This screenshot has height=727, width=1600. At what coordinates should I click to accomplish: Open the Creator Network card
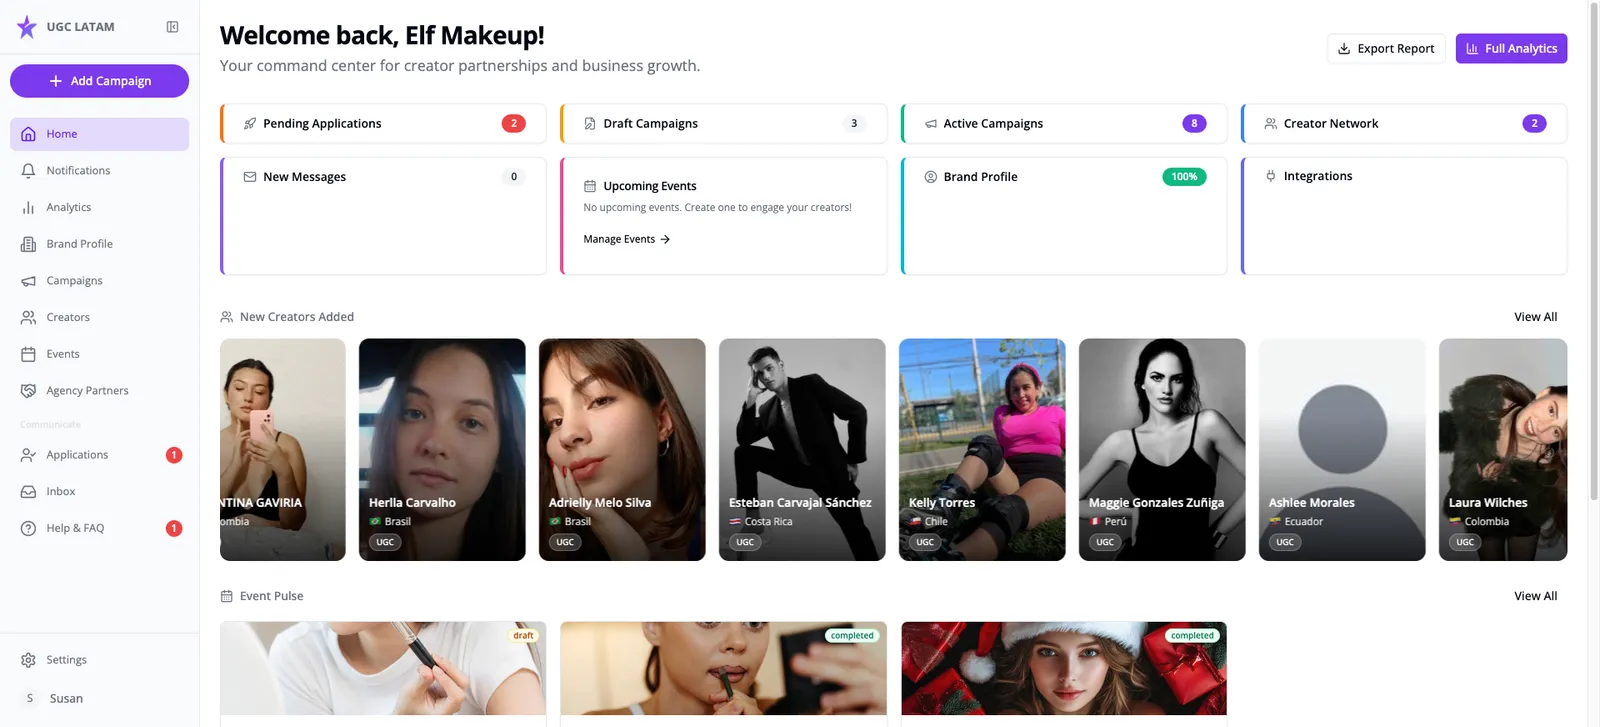pos(1404,124)
